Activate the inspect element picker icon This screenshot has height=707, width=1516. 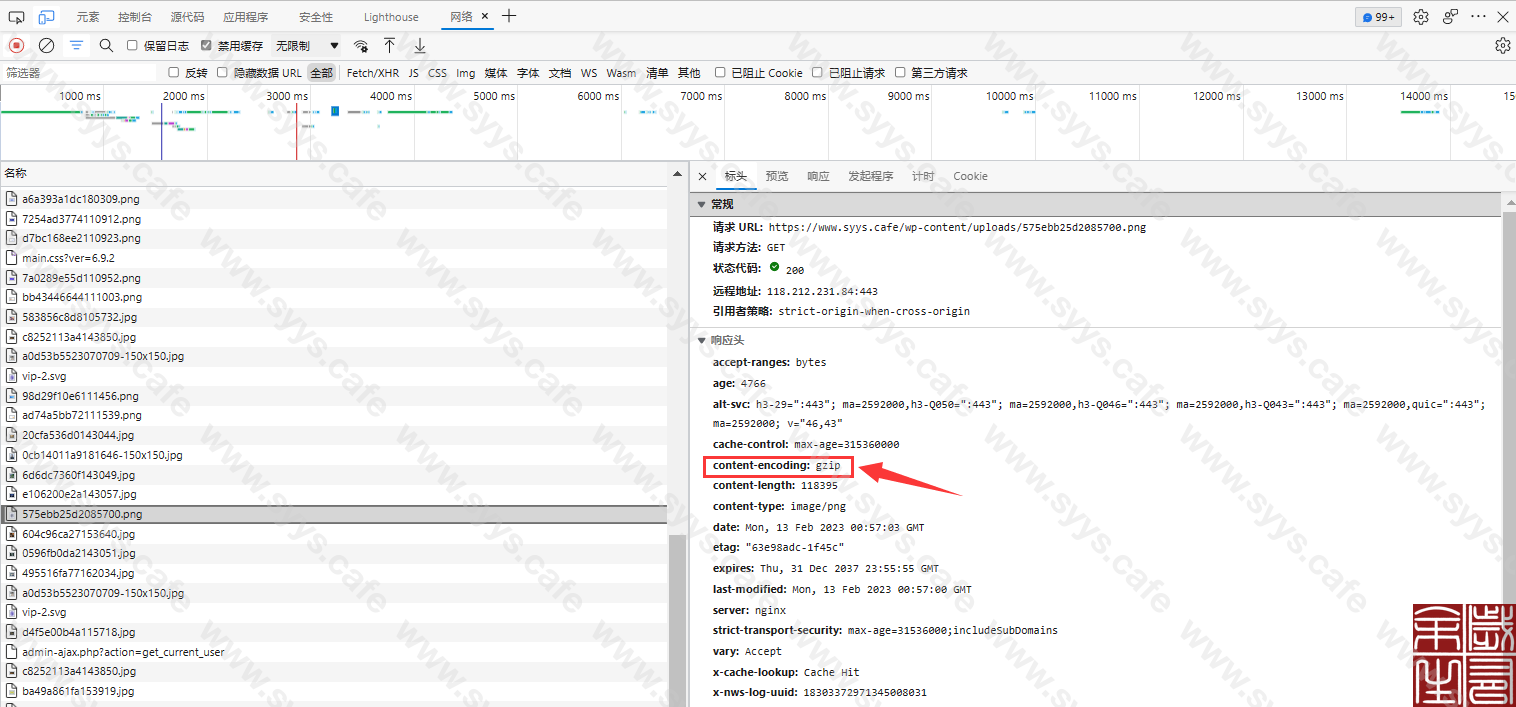coord(16,17)
